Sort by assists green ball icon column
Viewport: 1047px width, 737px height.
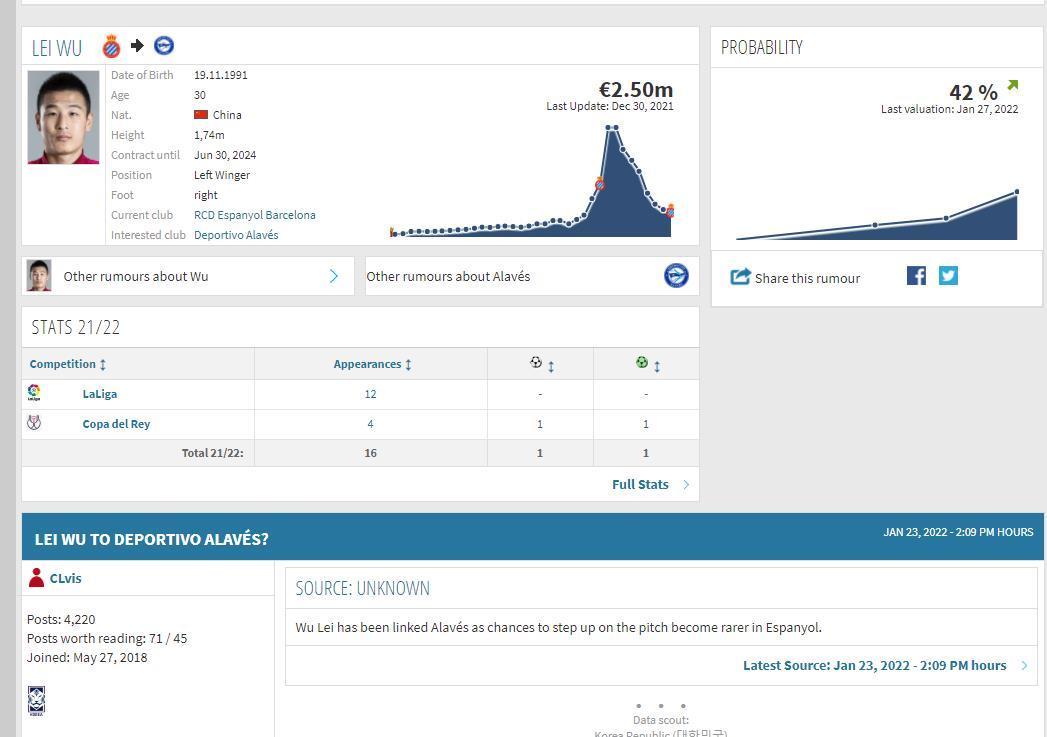647,364
